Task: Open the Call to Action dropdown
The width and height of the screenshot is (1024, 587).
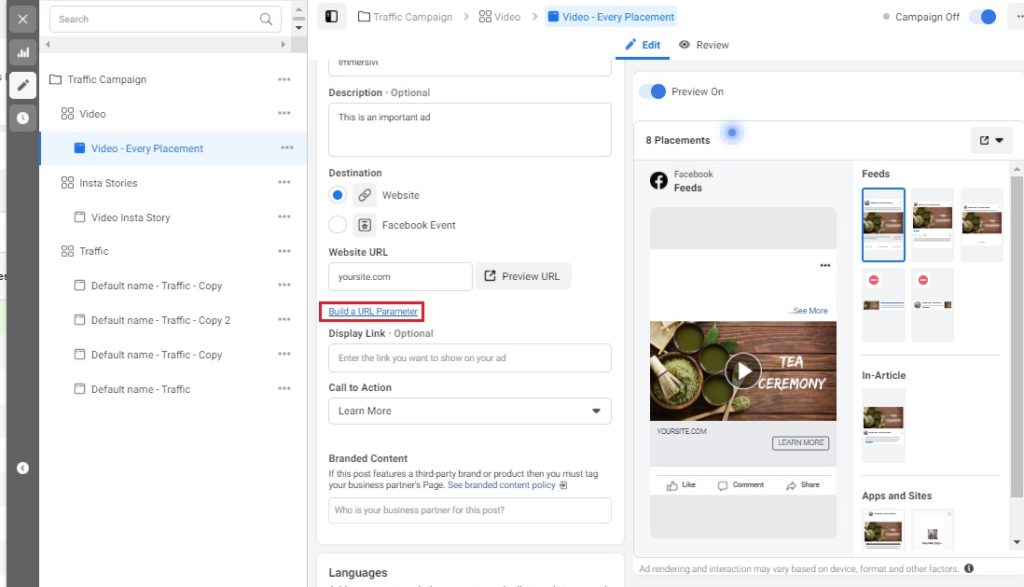Action: (469, 411)
